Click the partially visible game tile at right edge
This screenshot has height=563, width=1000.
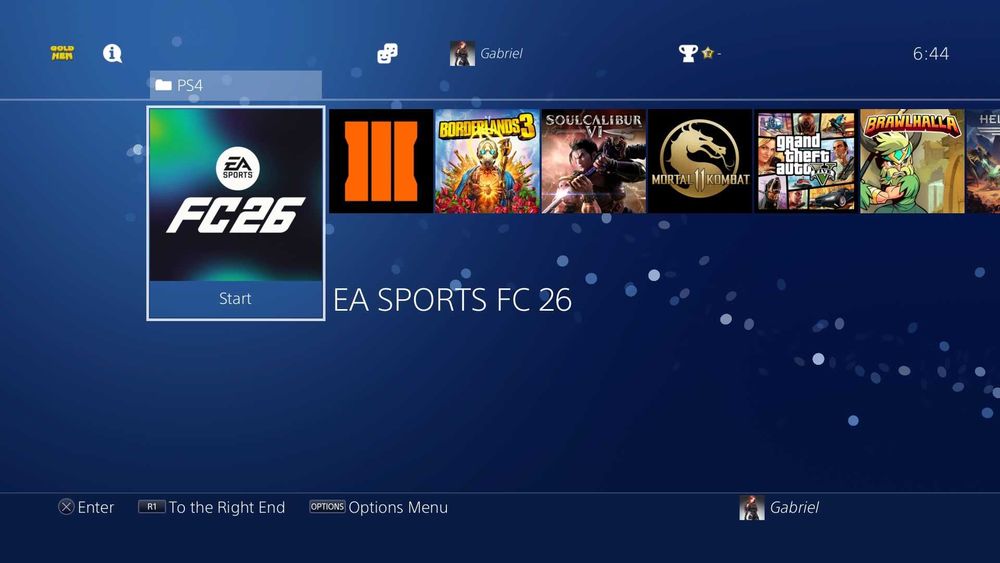pyautogui.click(x=983, y=161)
